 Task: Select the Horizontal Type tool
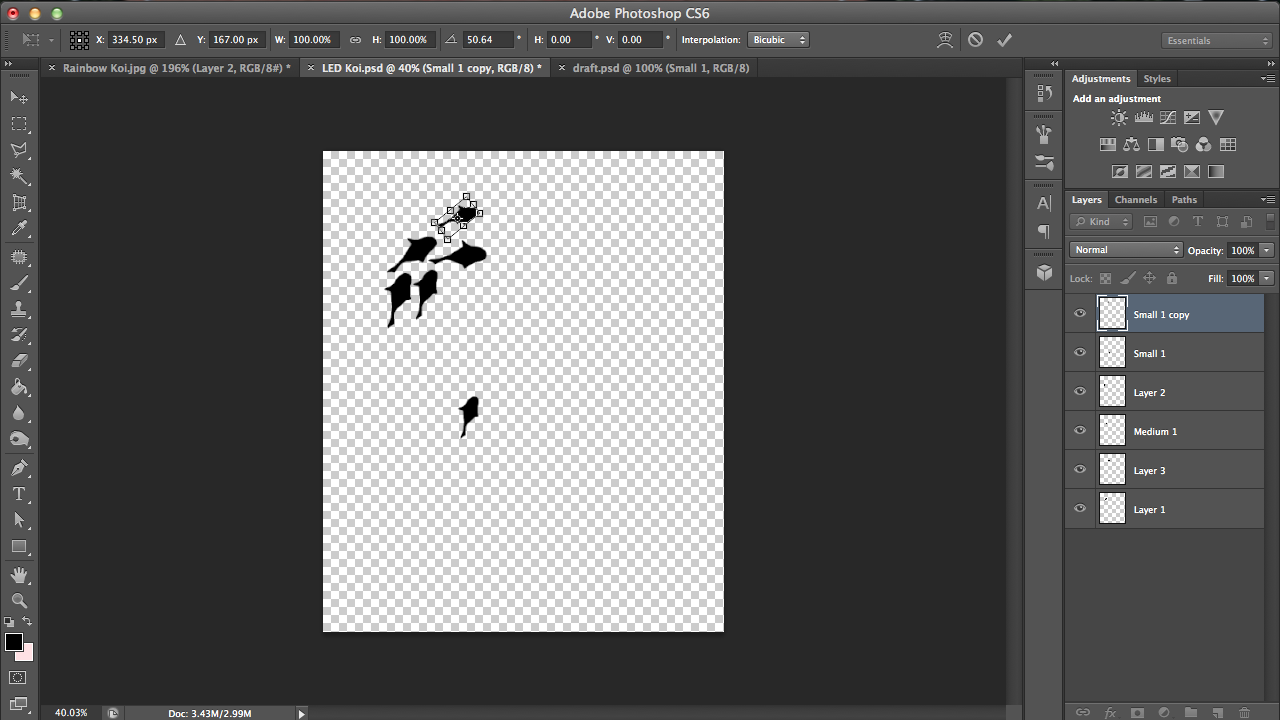(x=20, y=494)
